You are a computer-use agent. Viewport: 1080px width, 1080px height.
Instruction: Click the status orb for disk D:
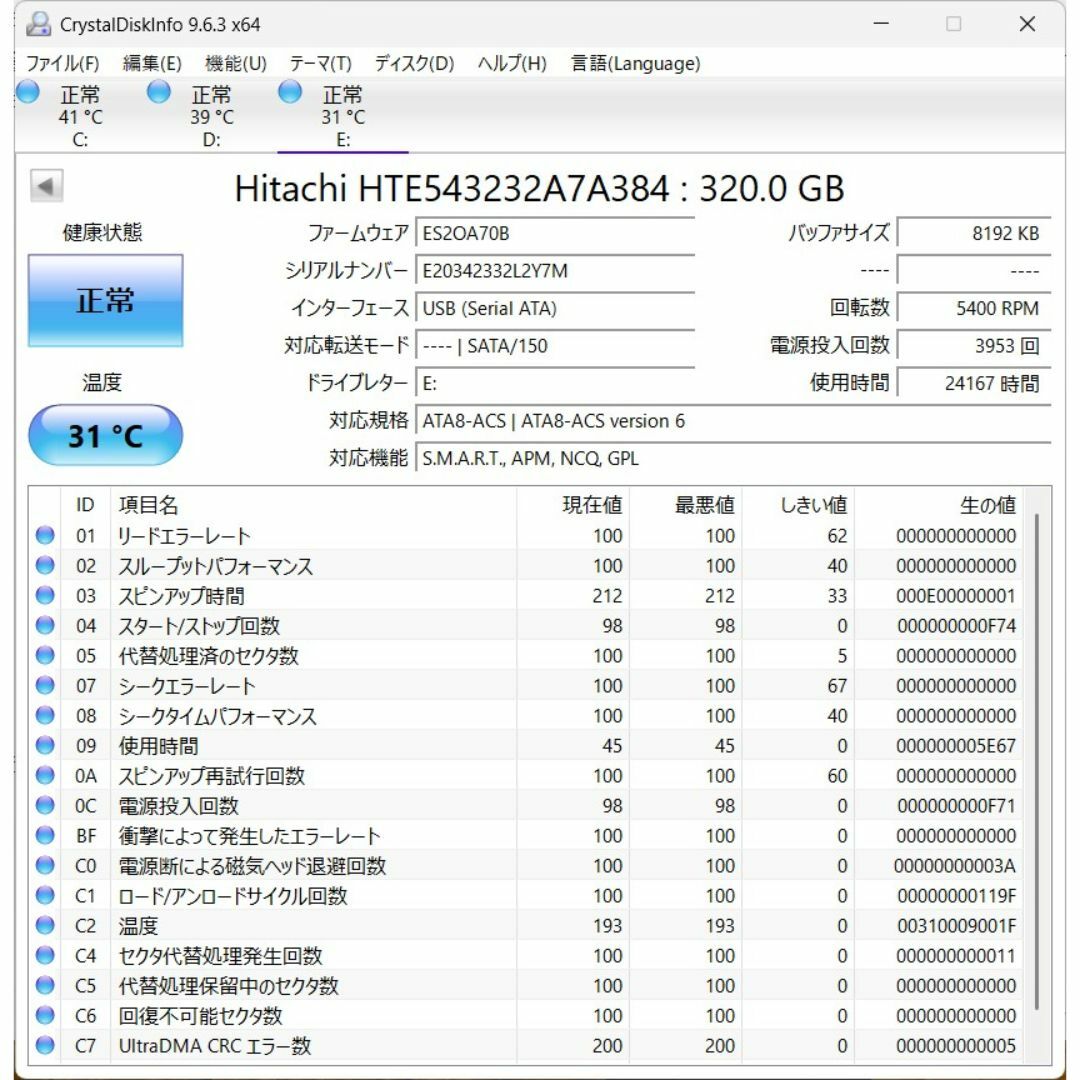click(x=159, y=92)
